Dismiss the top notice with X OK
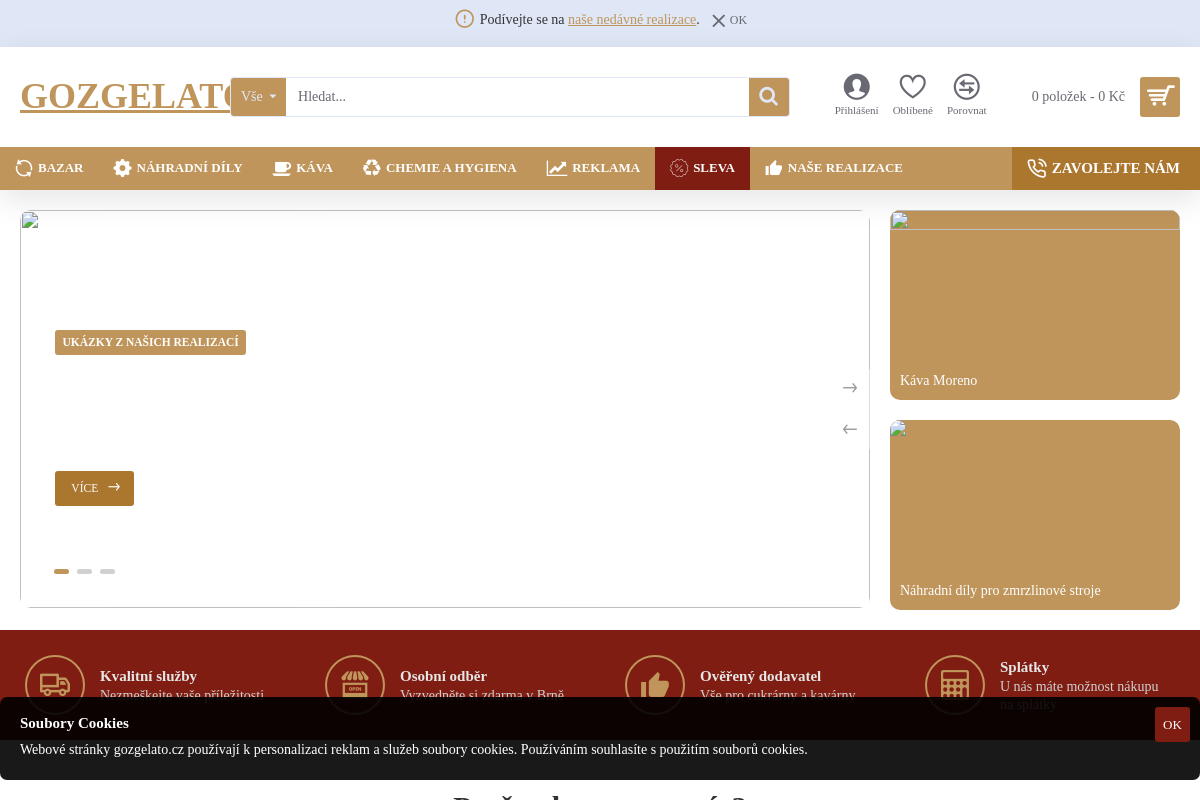The height and width of the screenshot is (800, 1200). click(729, 20)
